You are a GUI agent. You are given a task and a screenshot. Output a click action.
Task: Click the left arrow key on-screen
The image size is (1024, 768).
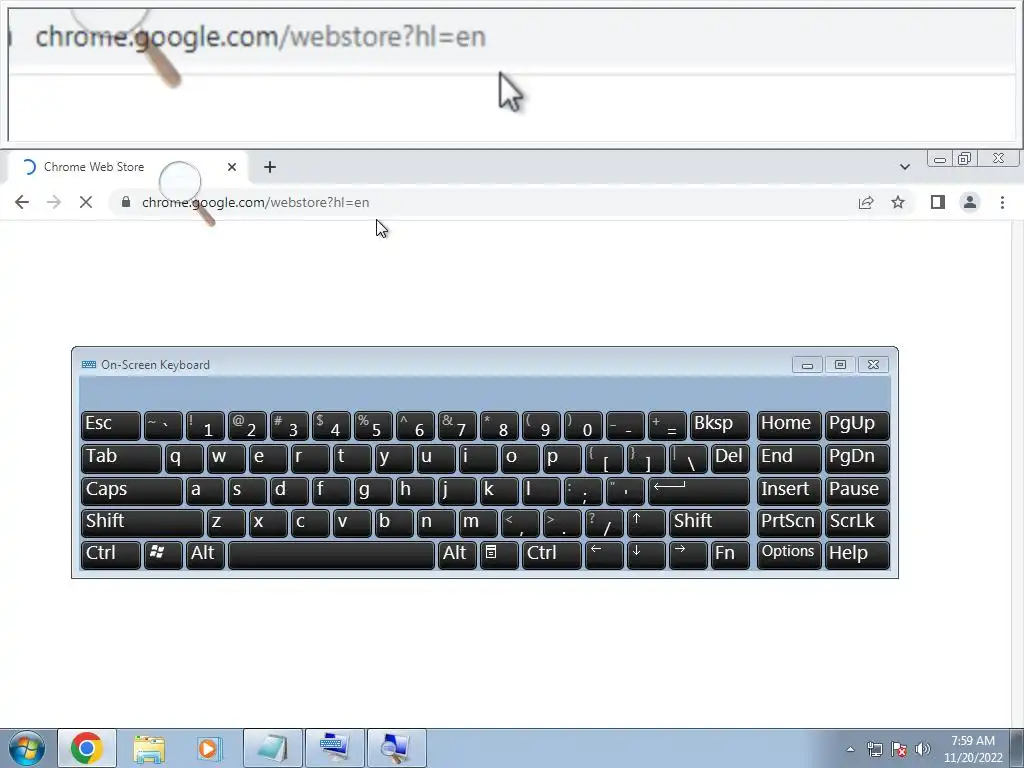point(604,555)
